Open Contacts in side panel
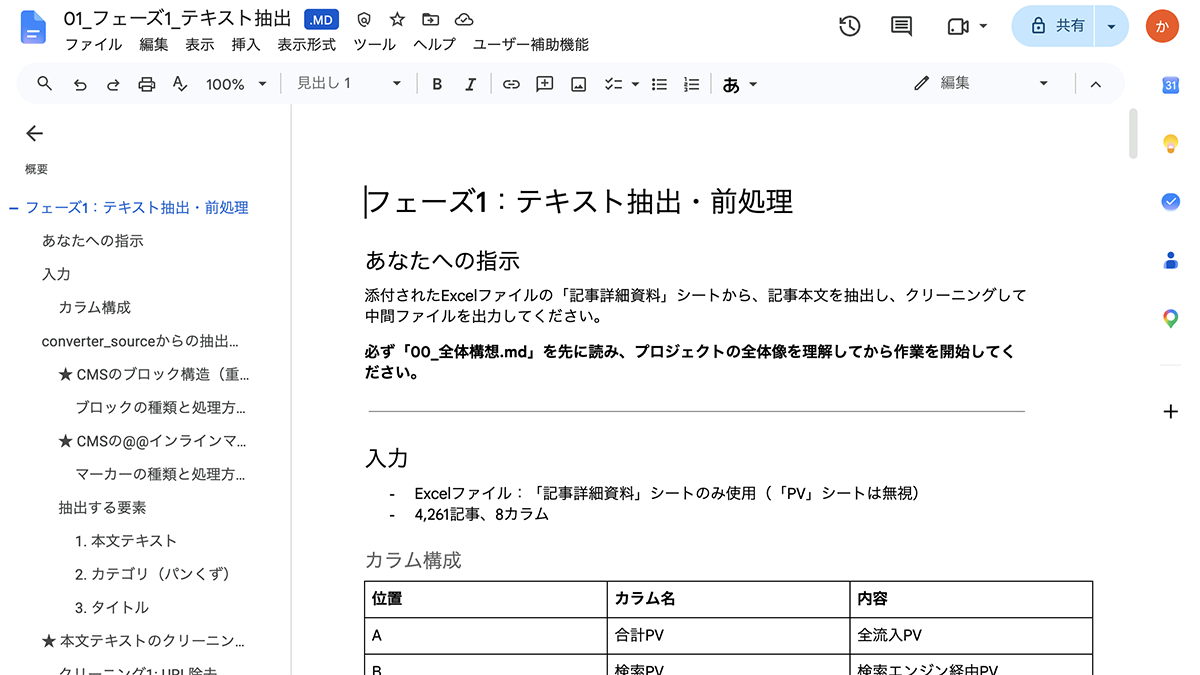The height and width of the screenshot is (675, 1200). coord(1171,260)
